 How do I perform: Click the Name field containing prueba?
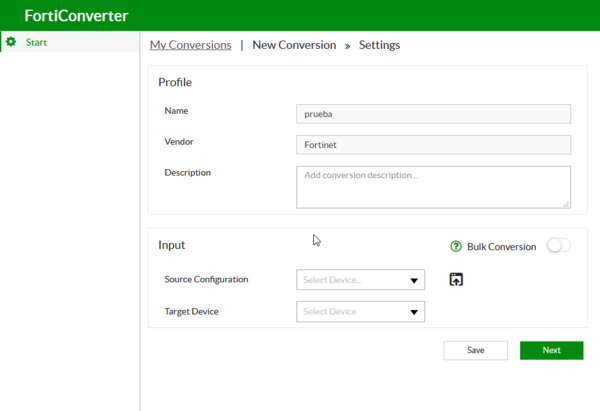433,114
